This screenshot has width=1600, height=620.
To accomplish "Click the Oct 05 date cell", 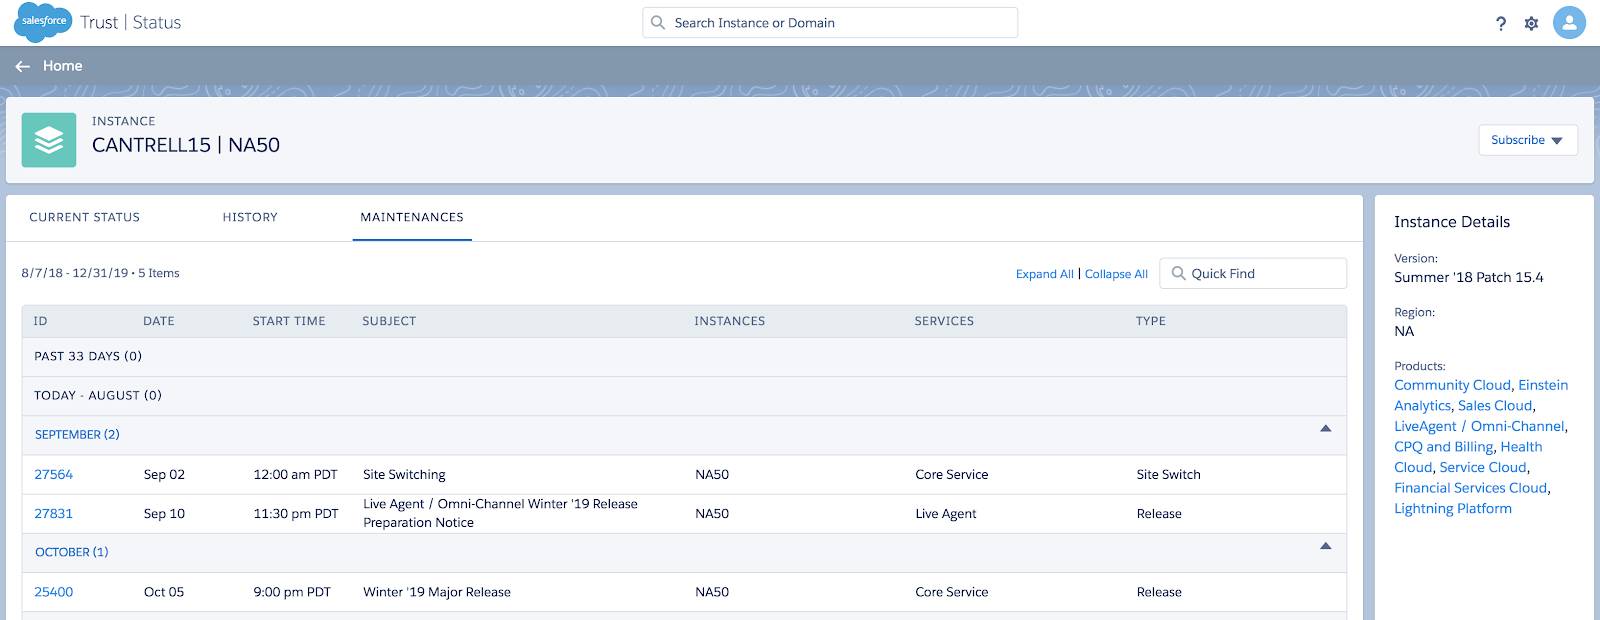I will pyautogui.click(x=164, y=592).
